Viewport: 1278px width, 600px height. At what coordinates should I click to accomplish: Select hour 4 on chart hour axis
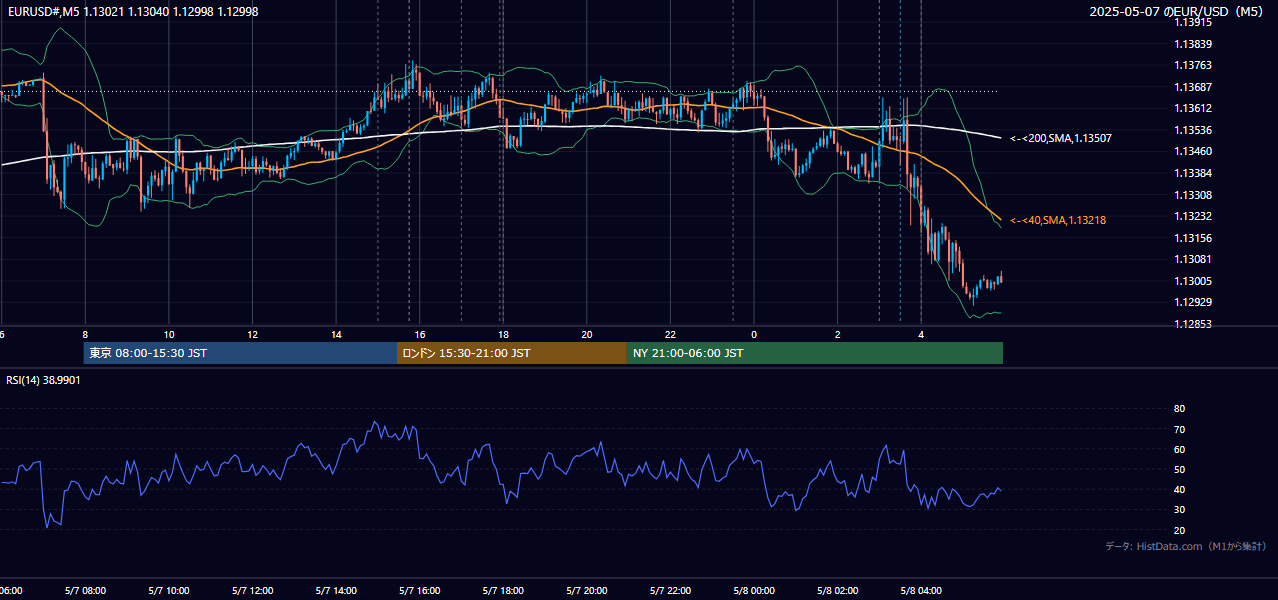tap(921, 334)
